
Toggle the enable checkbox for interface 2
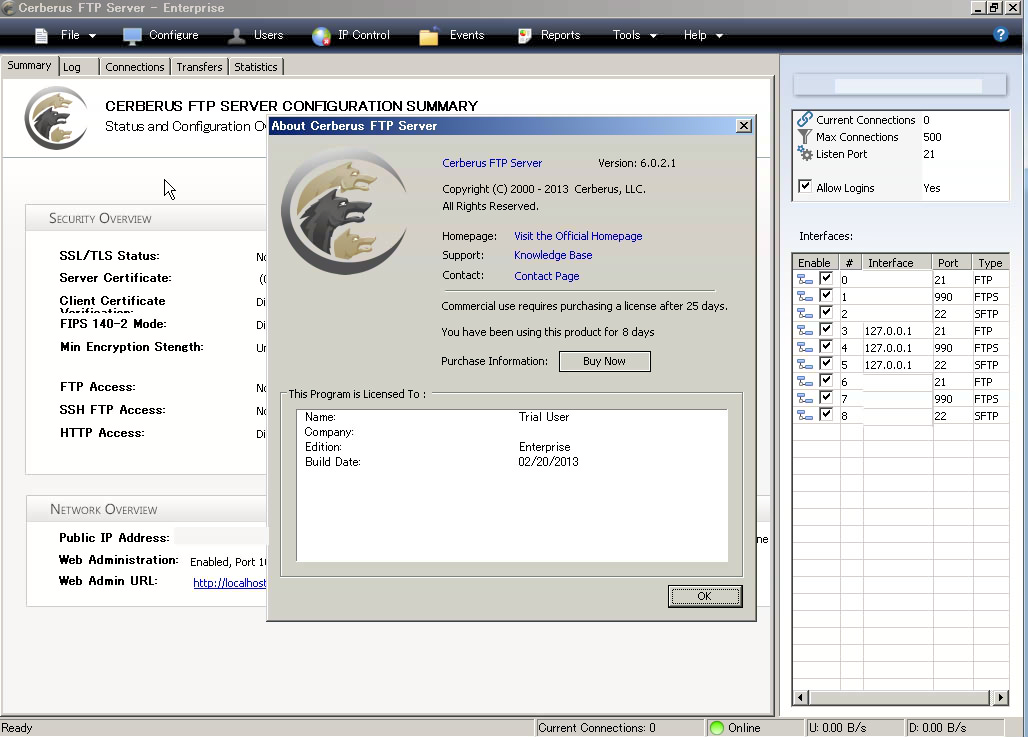point(825,313)
